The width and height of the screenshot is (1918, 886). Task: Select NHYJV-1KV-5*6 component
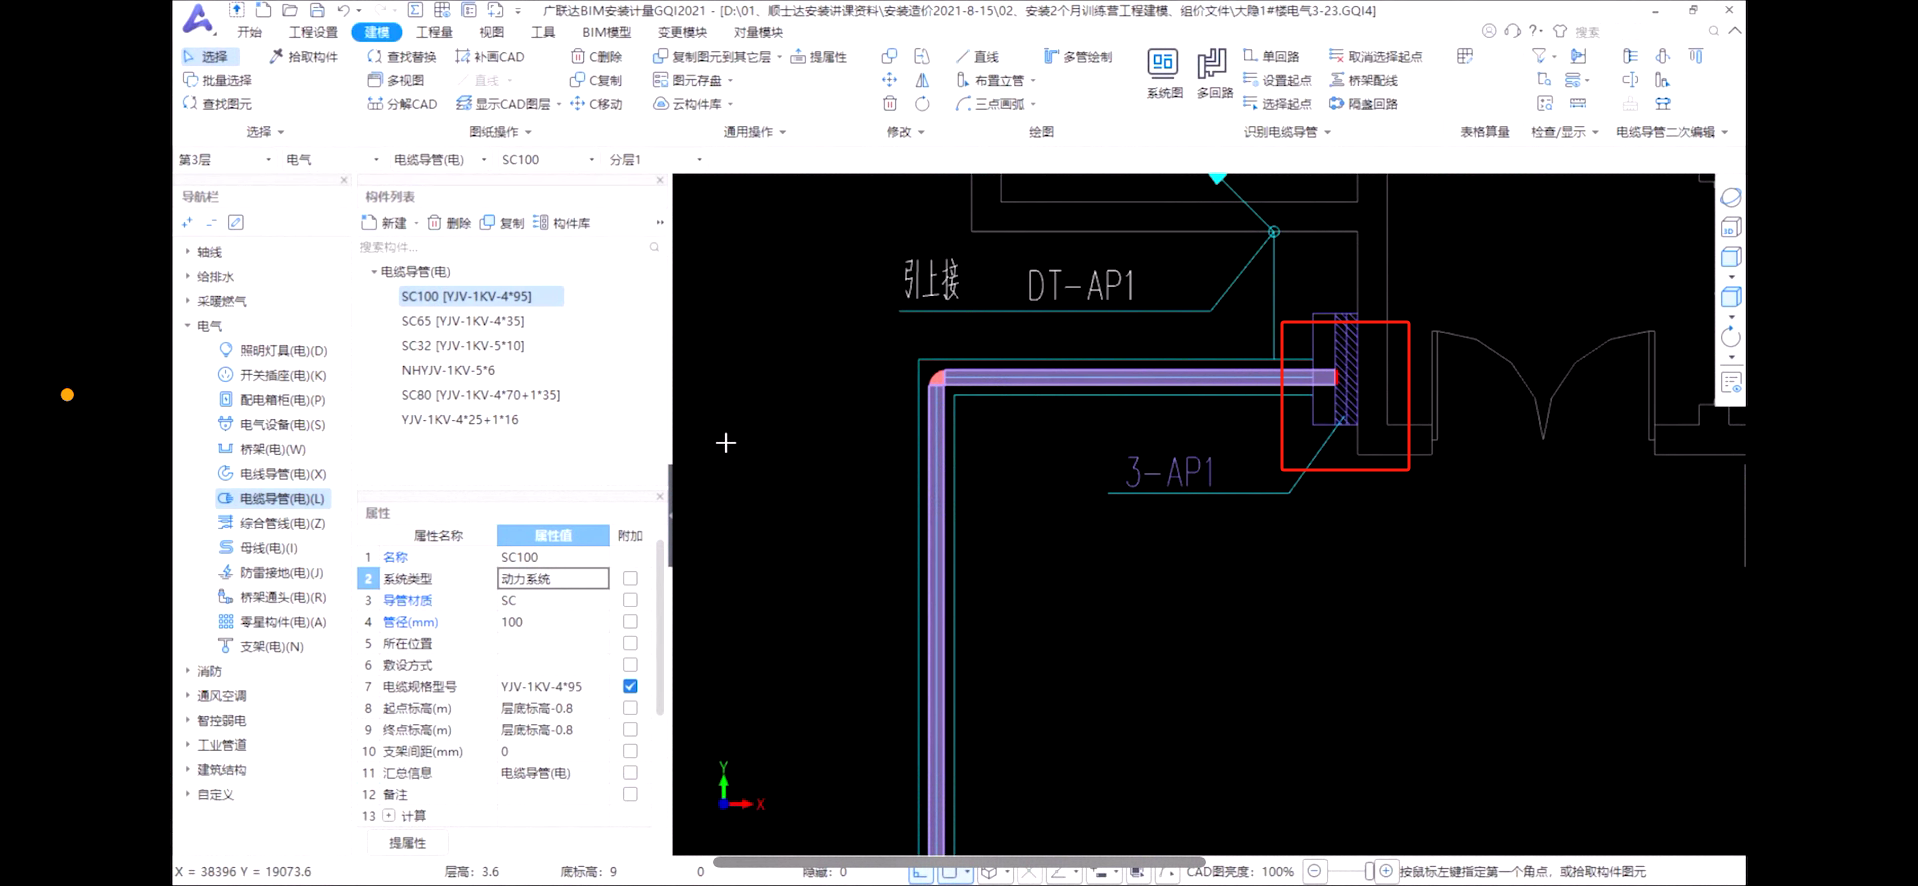(448, 370)
